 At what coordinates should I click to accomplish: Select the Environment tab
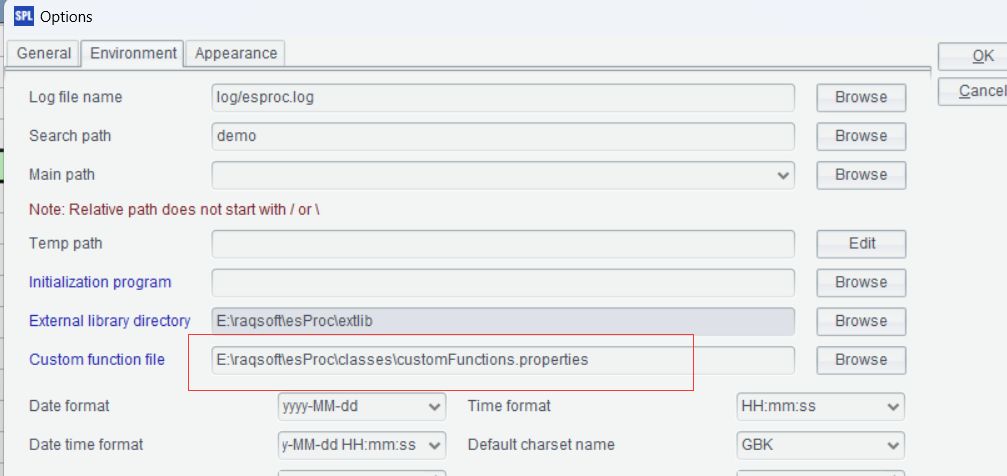[134, 54]
